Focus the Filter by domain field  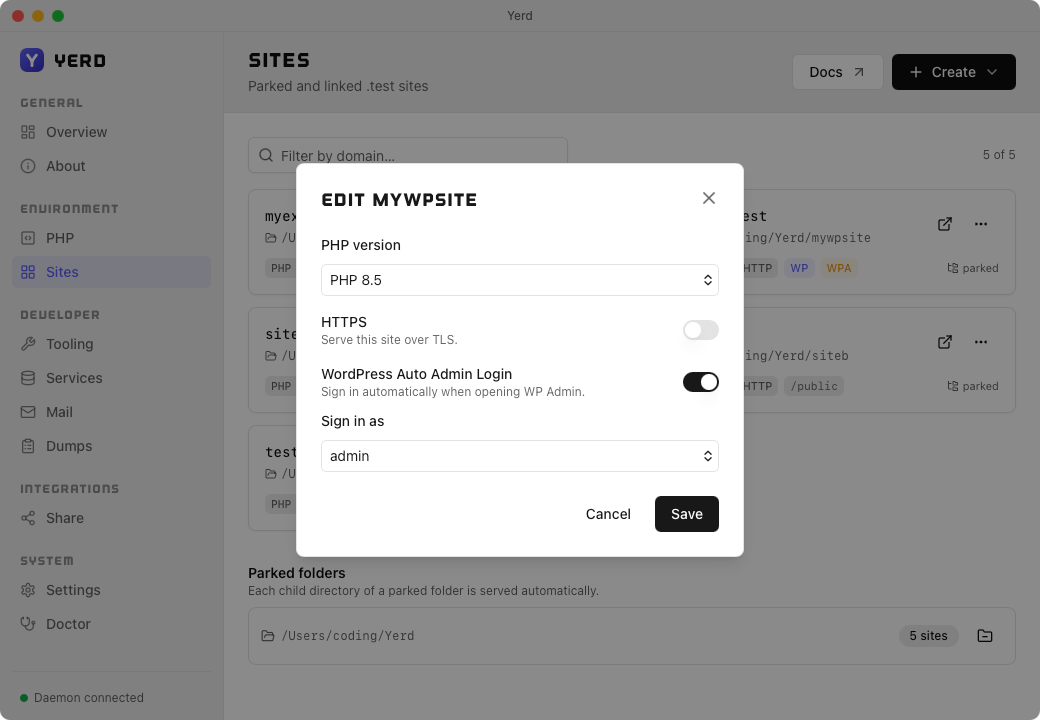[x=407, y=155]
